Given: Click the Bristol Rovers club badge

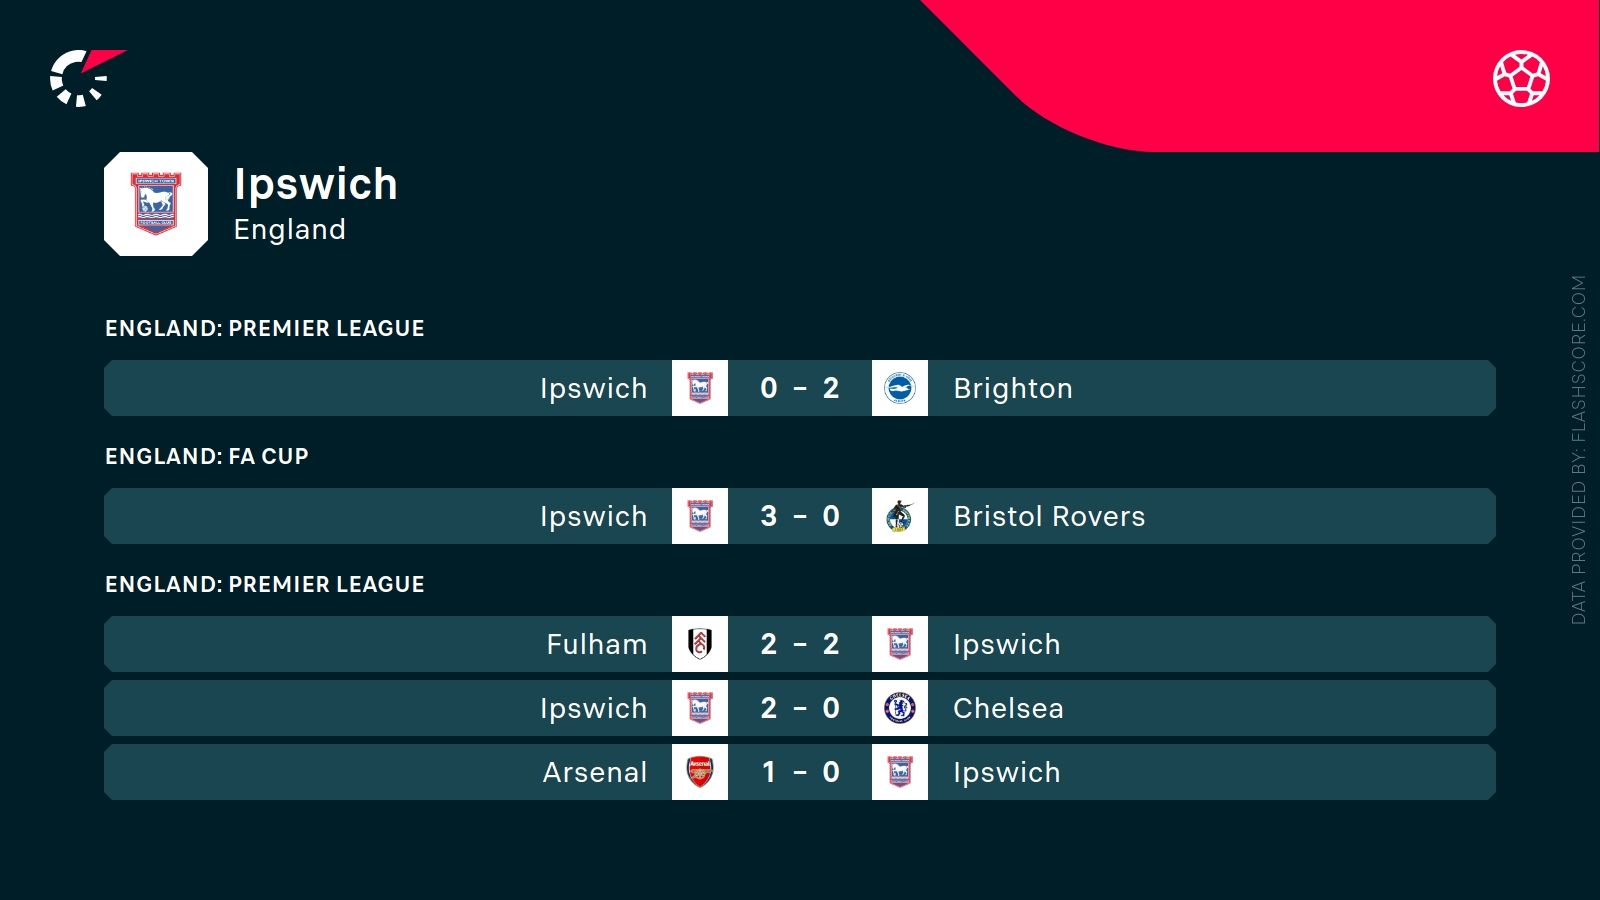Looking at the screenshot, I should tap(900, 516).
